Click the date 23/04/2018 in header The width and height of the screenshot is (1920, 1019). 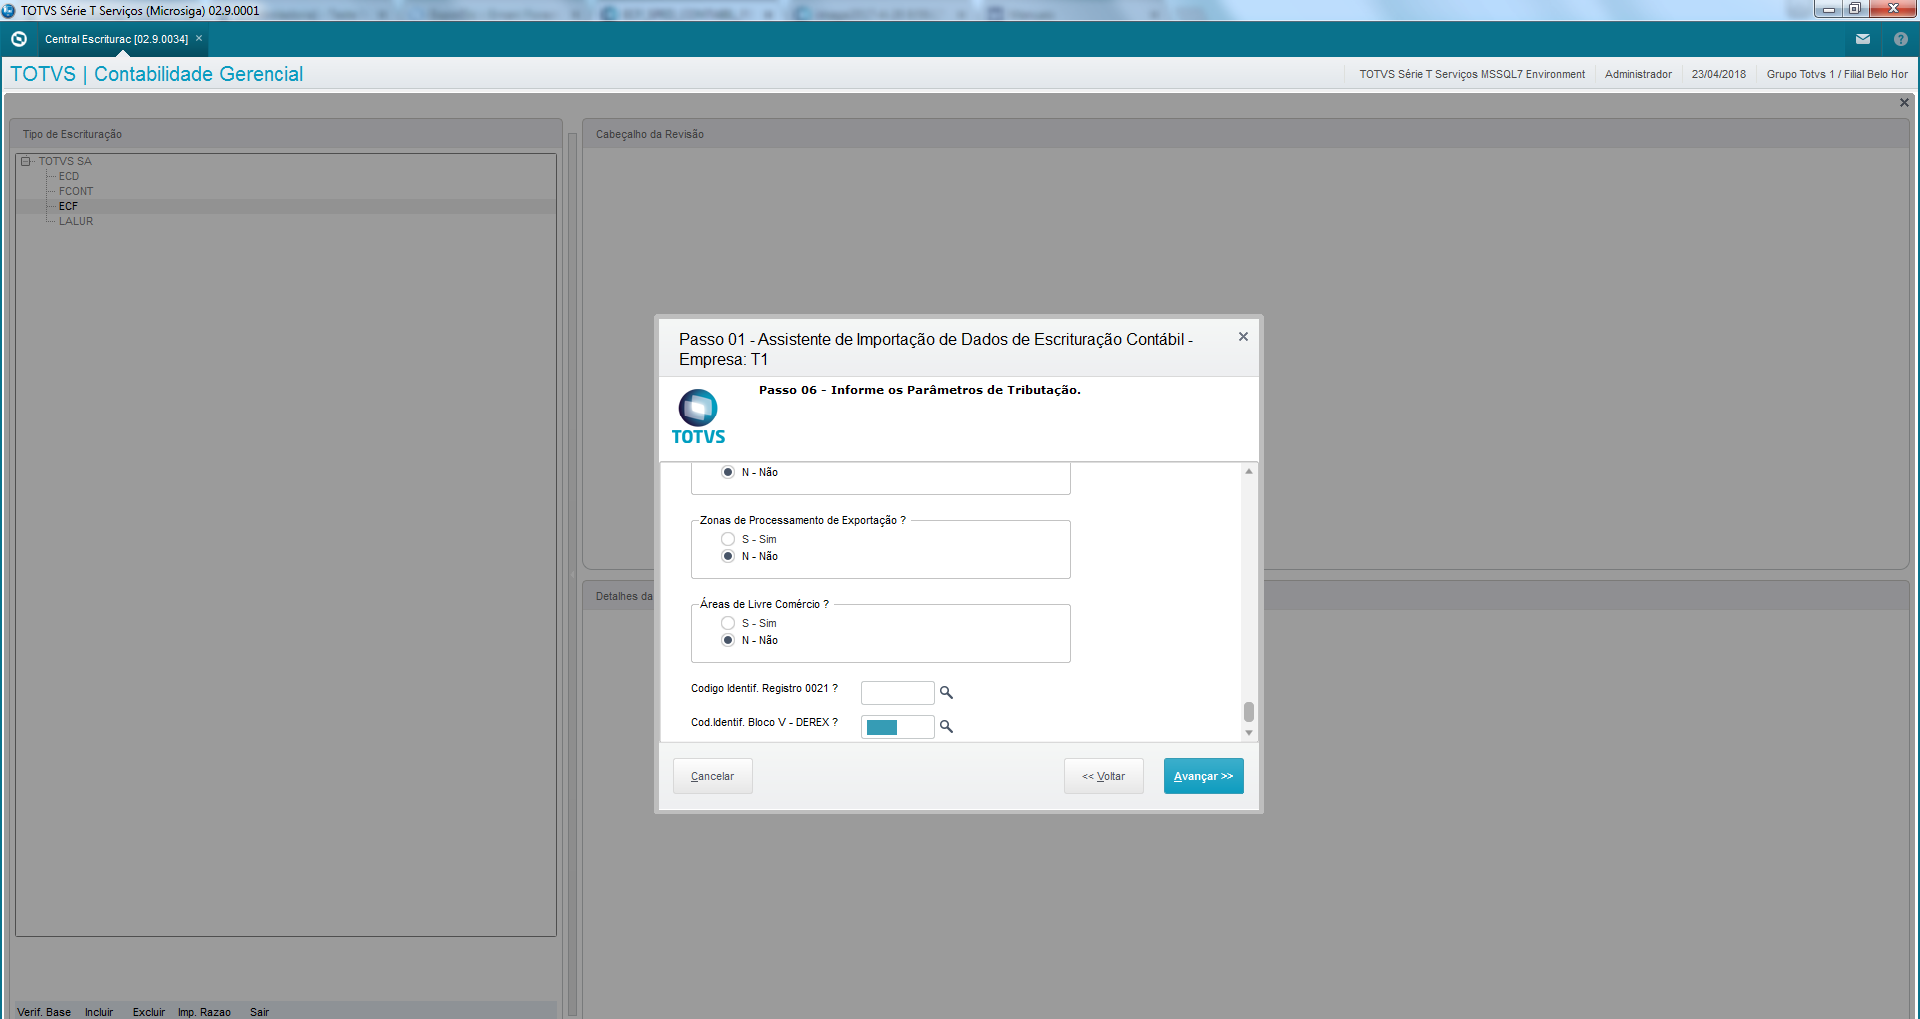tap(1719, 74)
